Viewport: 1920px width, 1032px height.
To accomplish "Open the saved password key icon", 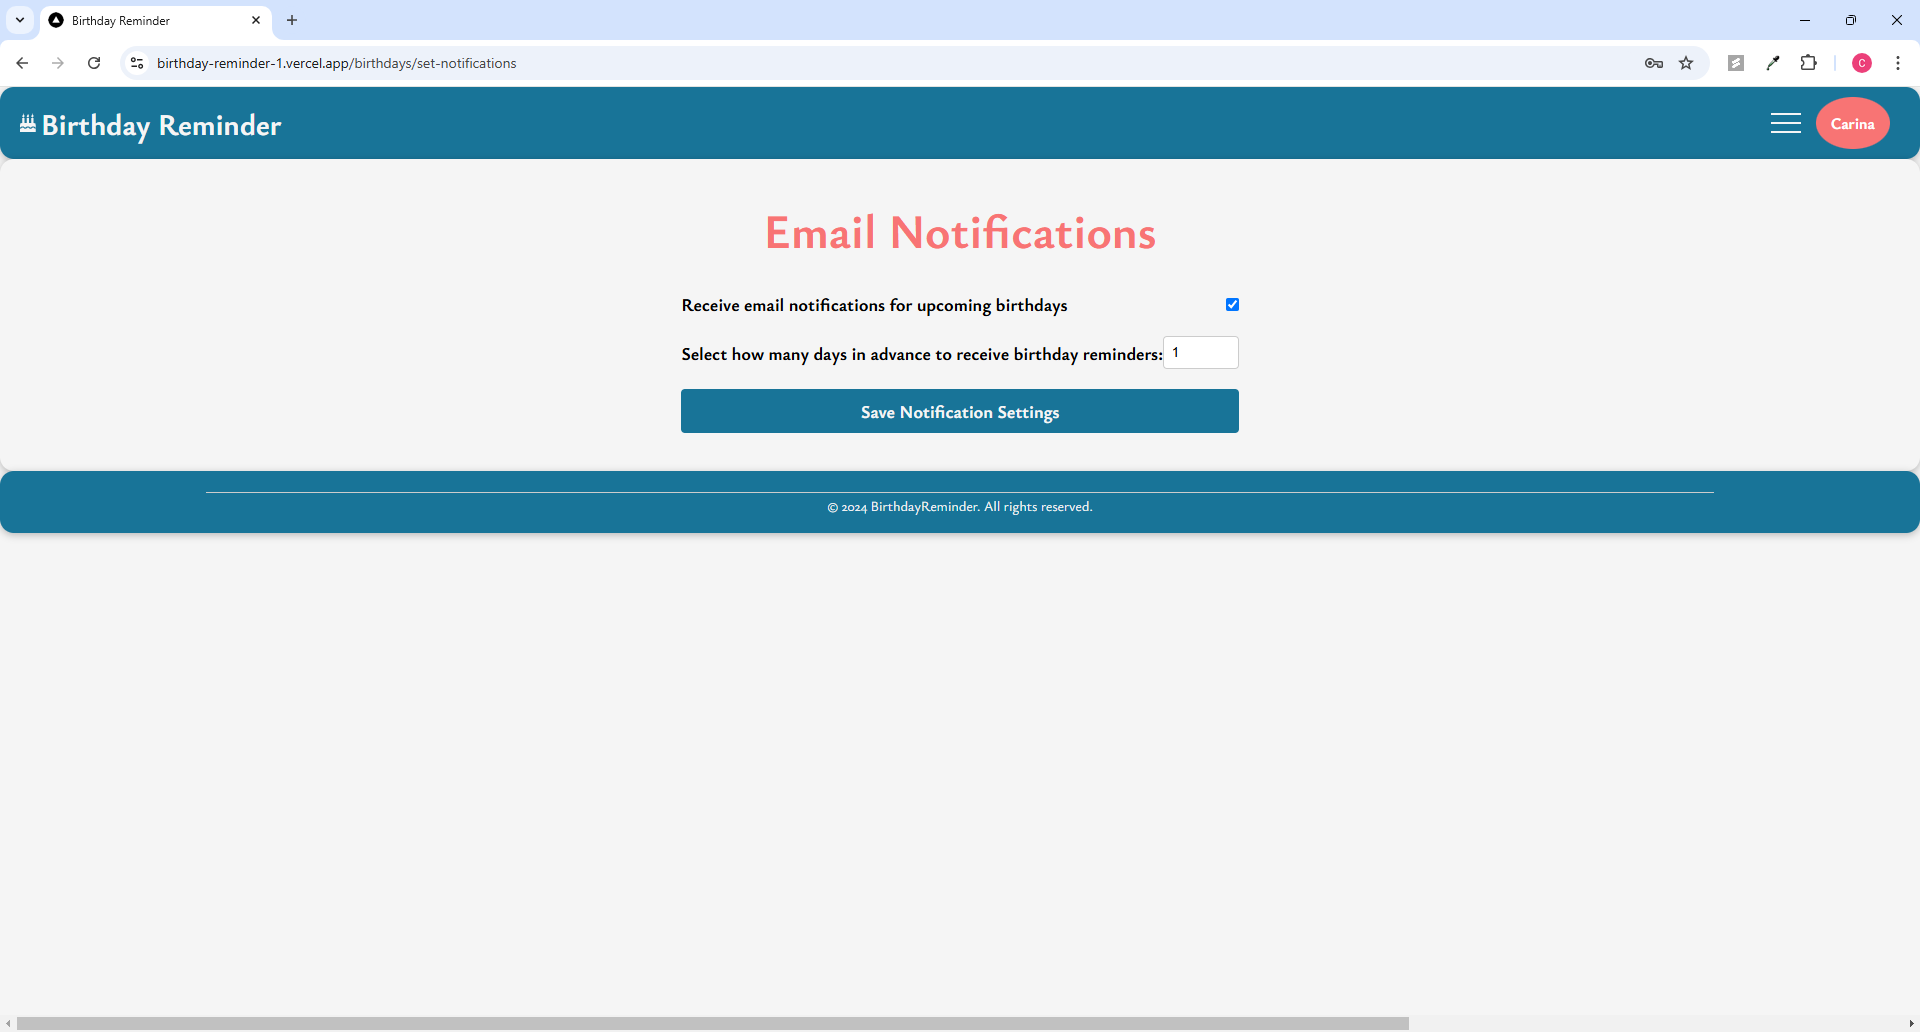I will click(x=1653, y=63).
